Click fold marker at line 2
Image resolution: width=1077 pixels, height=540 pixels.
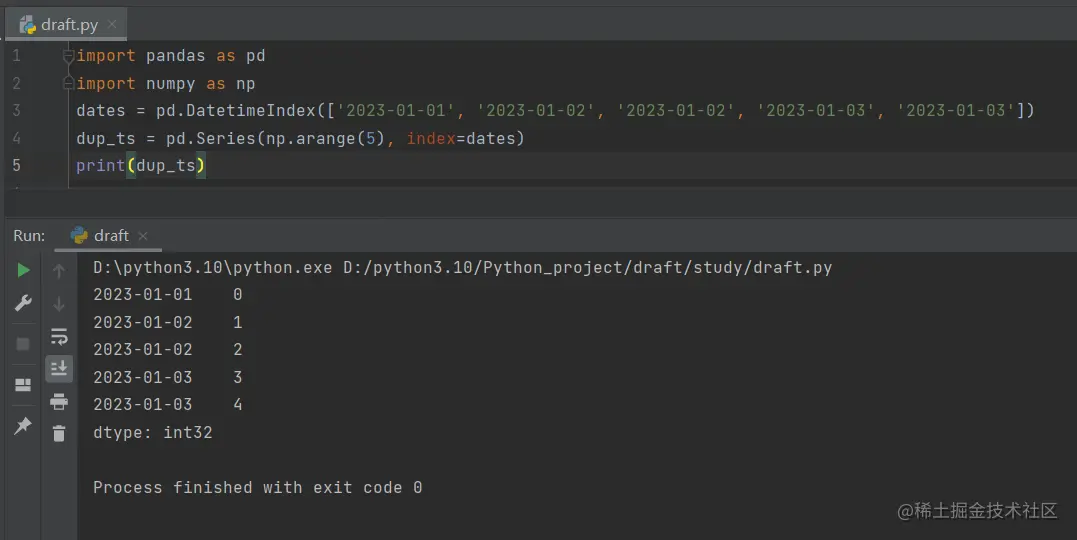tap(68, 83)
